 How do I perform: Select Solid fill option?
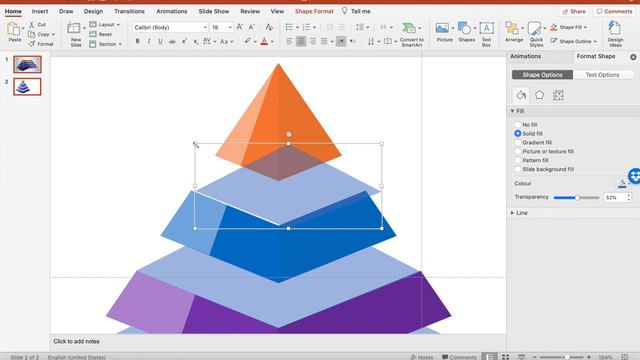point(518,133)
